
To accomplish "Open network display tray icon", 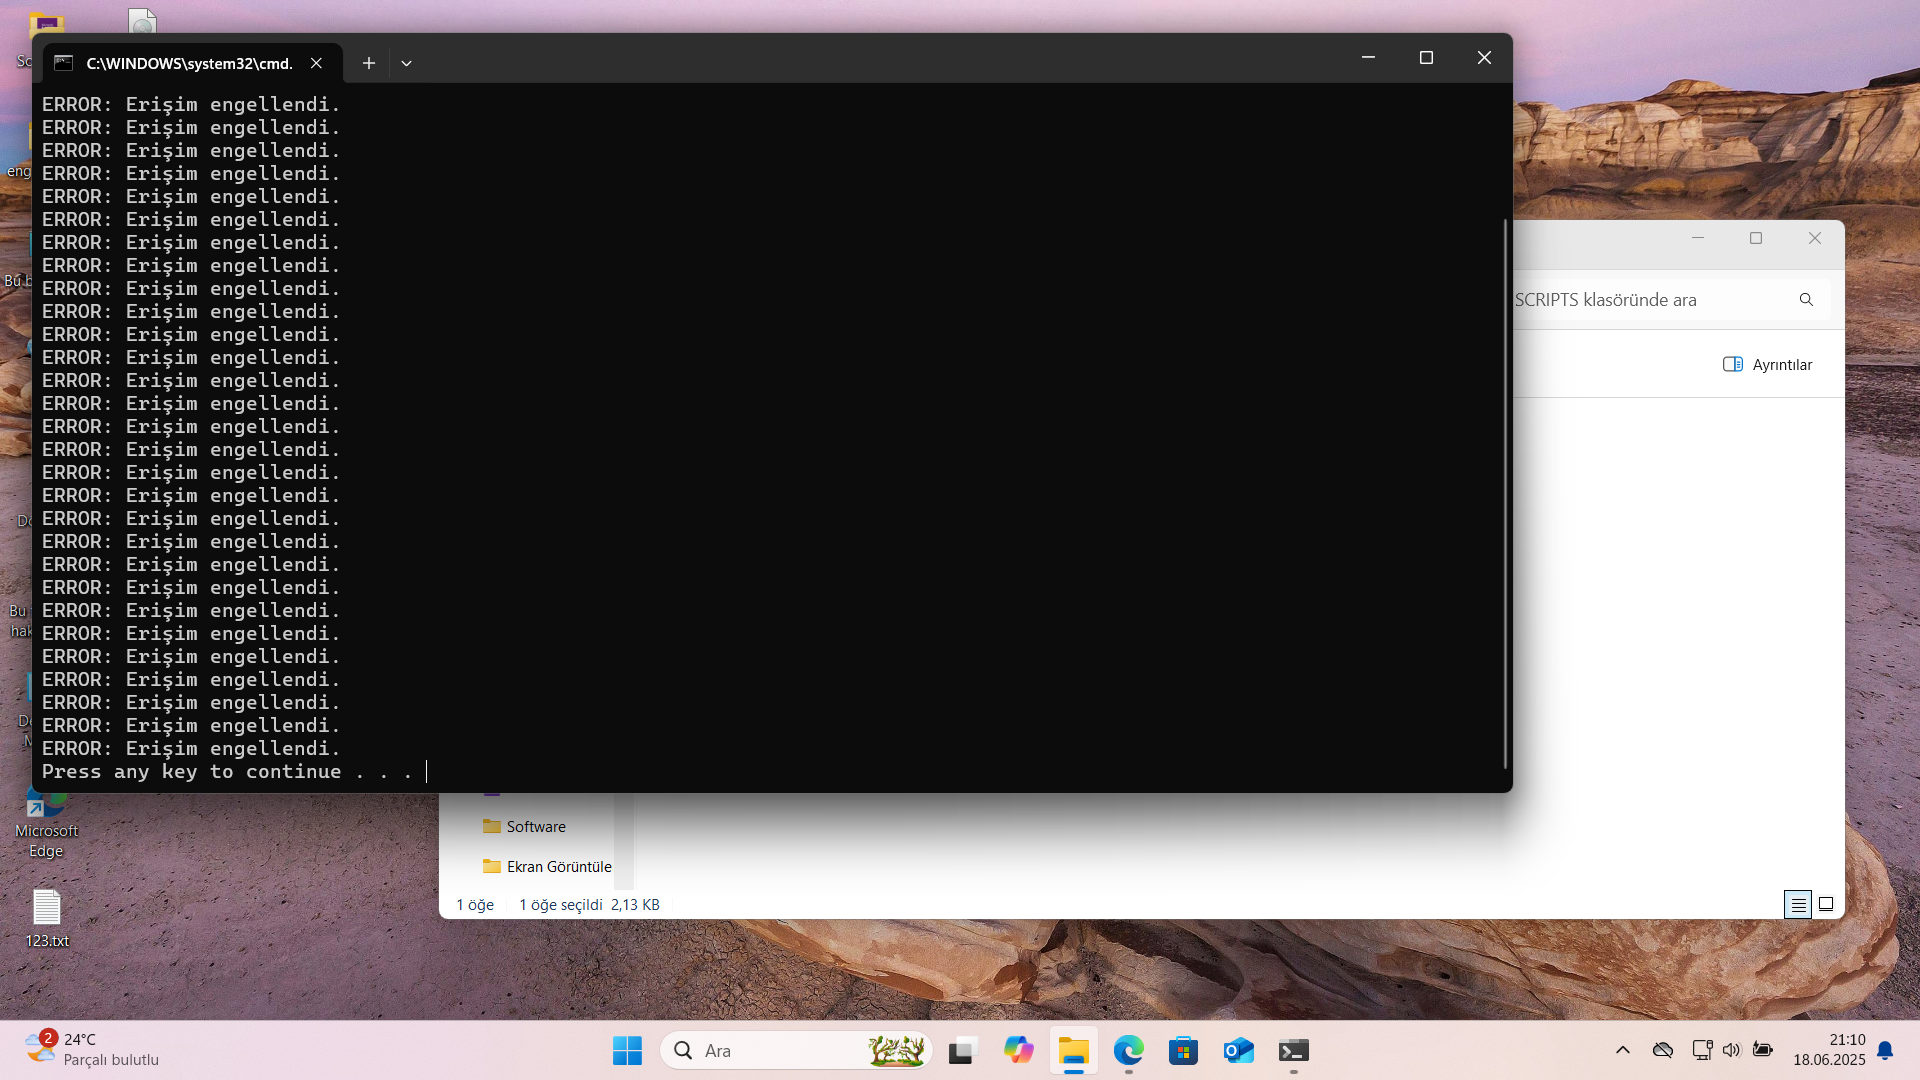I will tap(1702, 1050).
